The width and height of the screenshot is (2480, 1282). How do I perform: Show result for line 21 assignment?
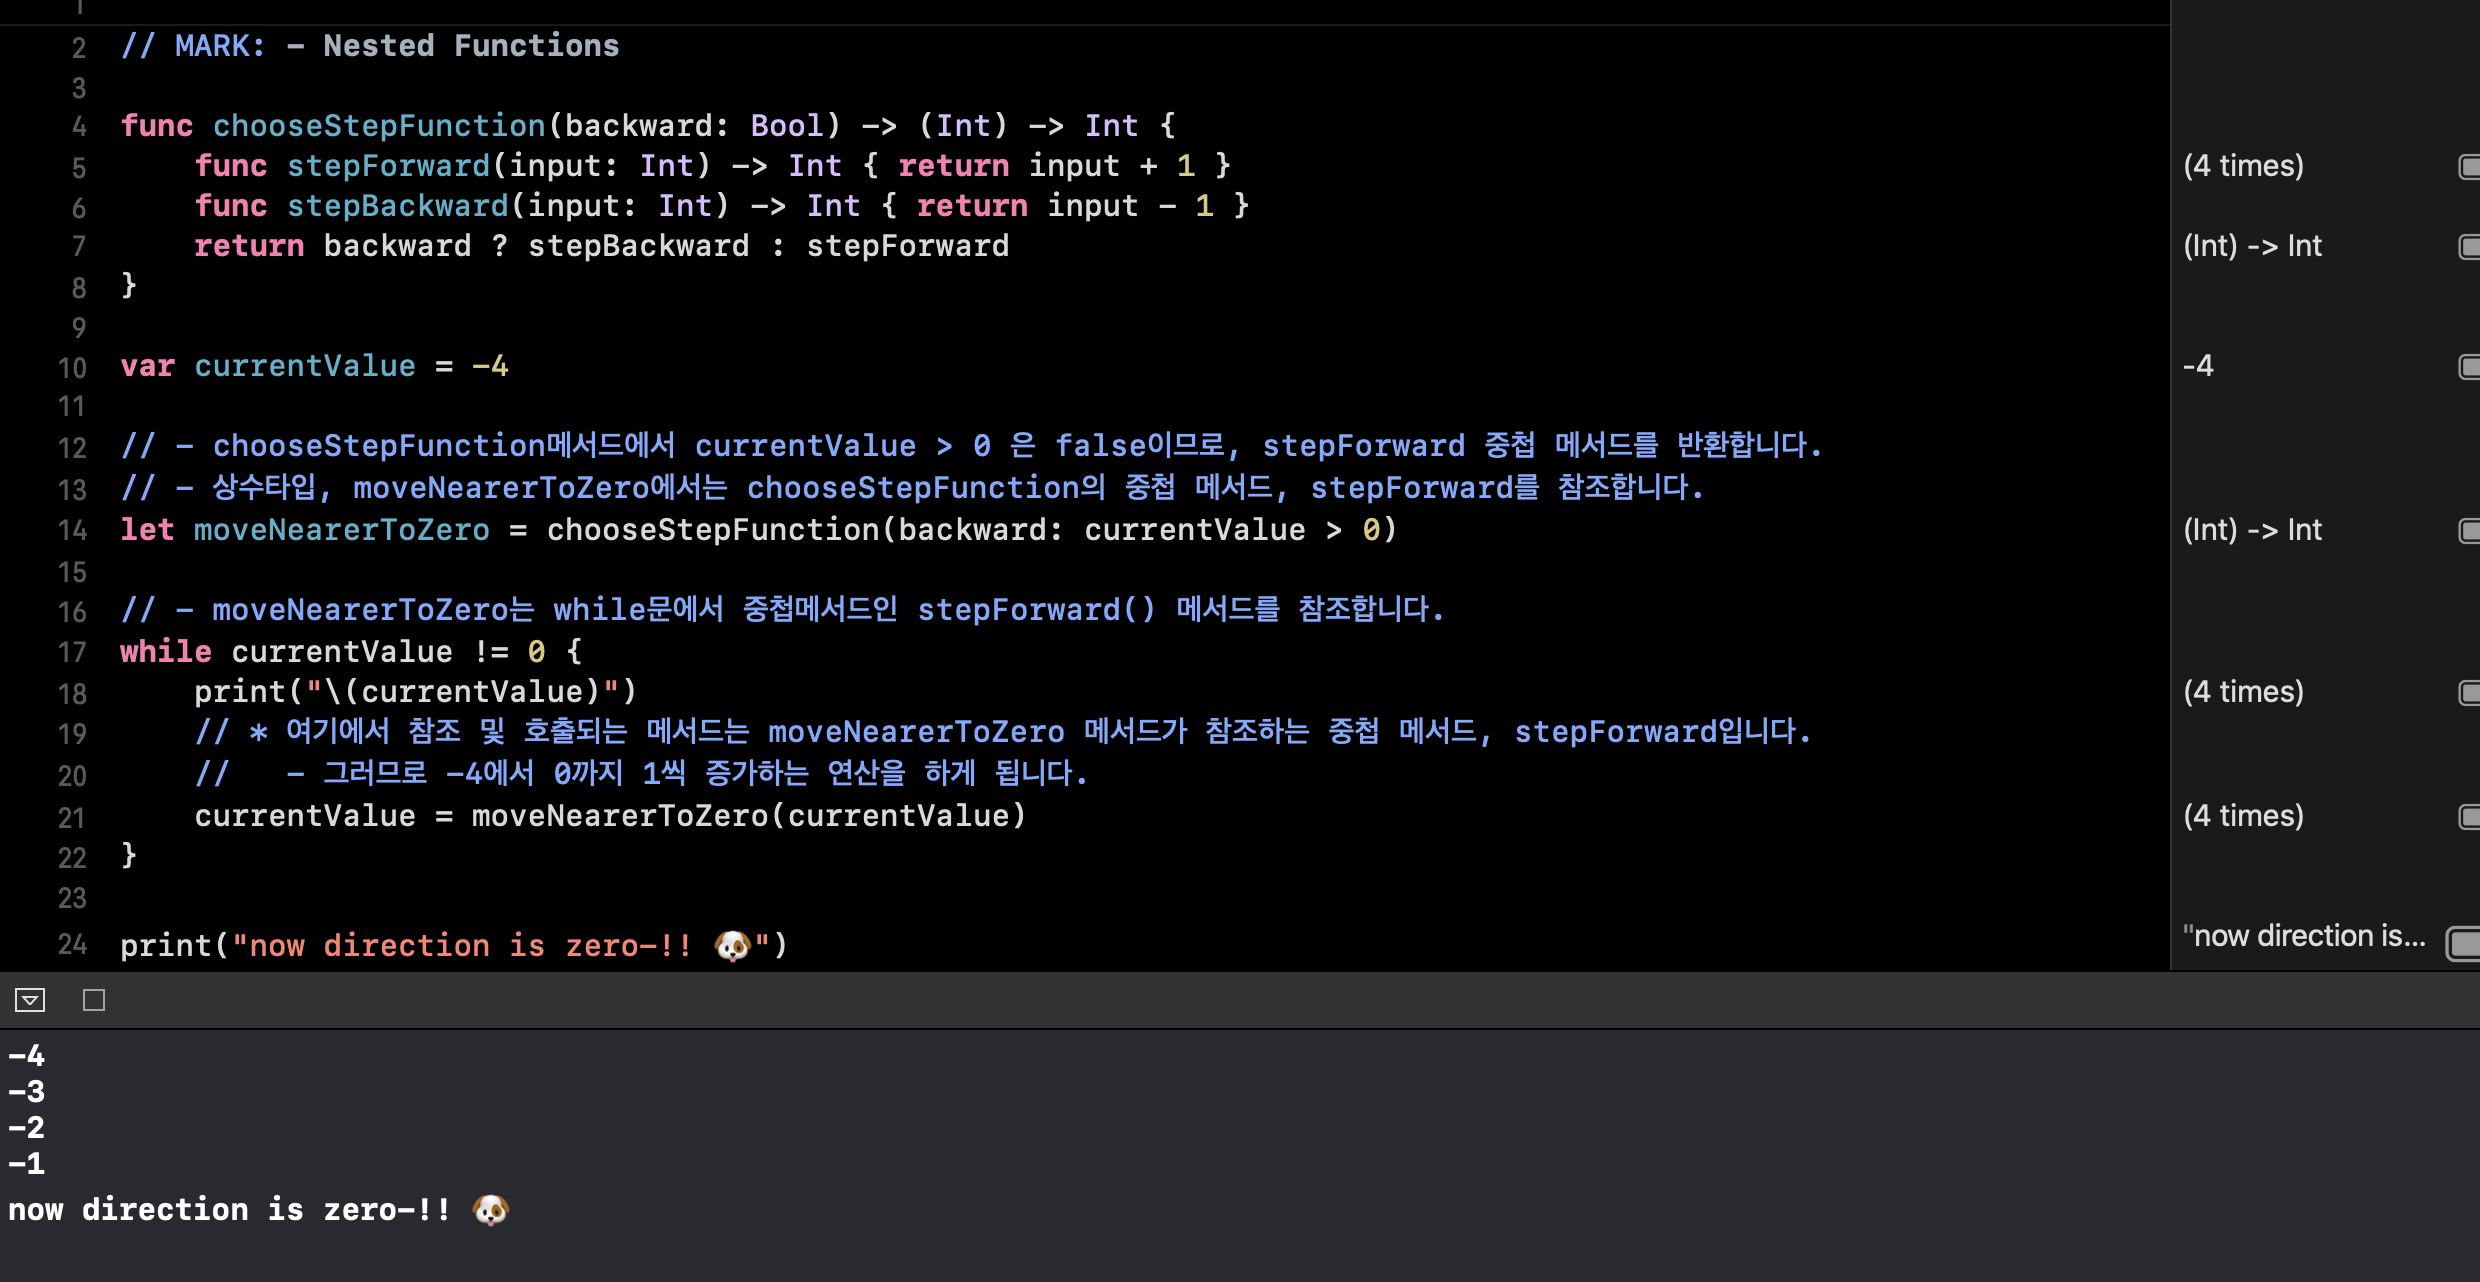tap(2468, 816)
